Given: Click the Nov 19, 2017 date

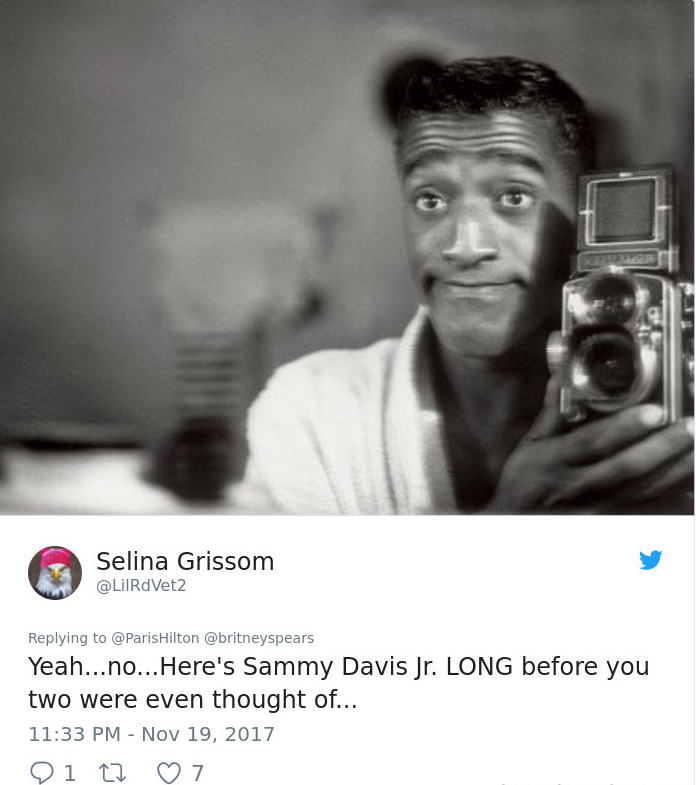Looking at the screenshot, I should 208,734.
